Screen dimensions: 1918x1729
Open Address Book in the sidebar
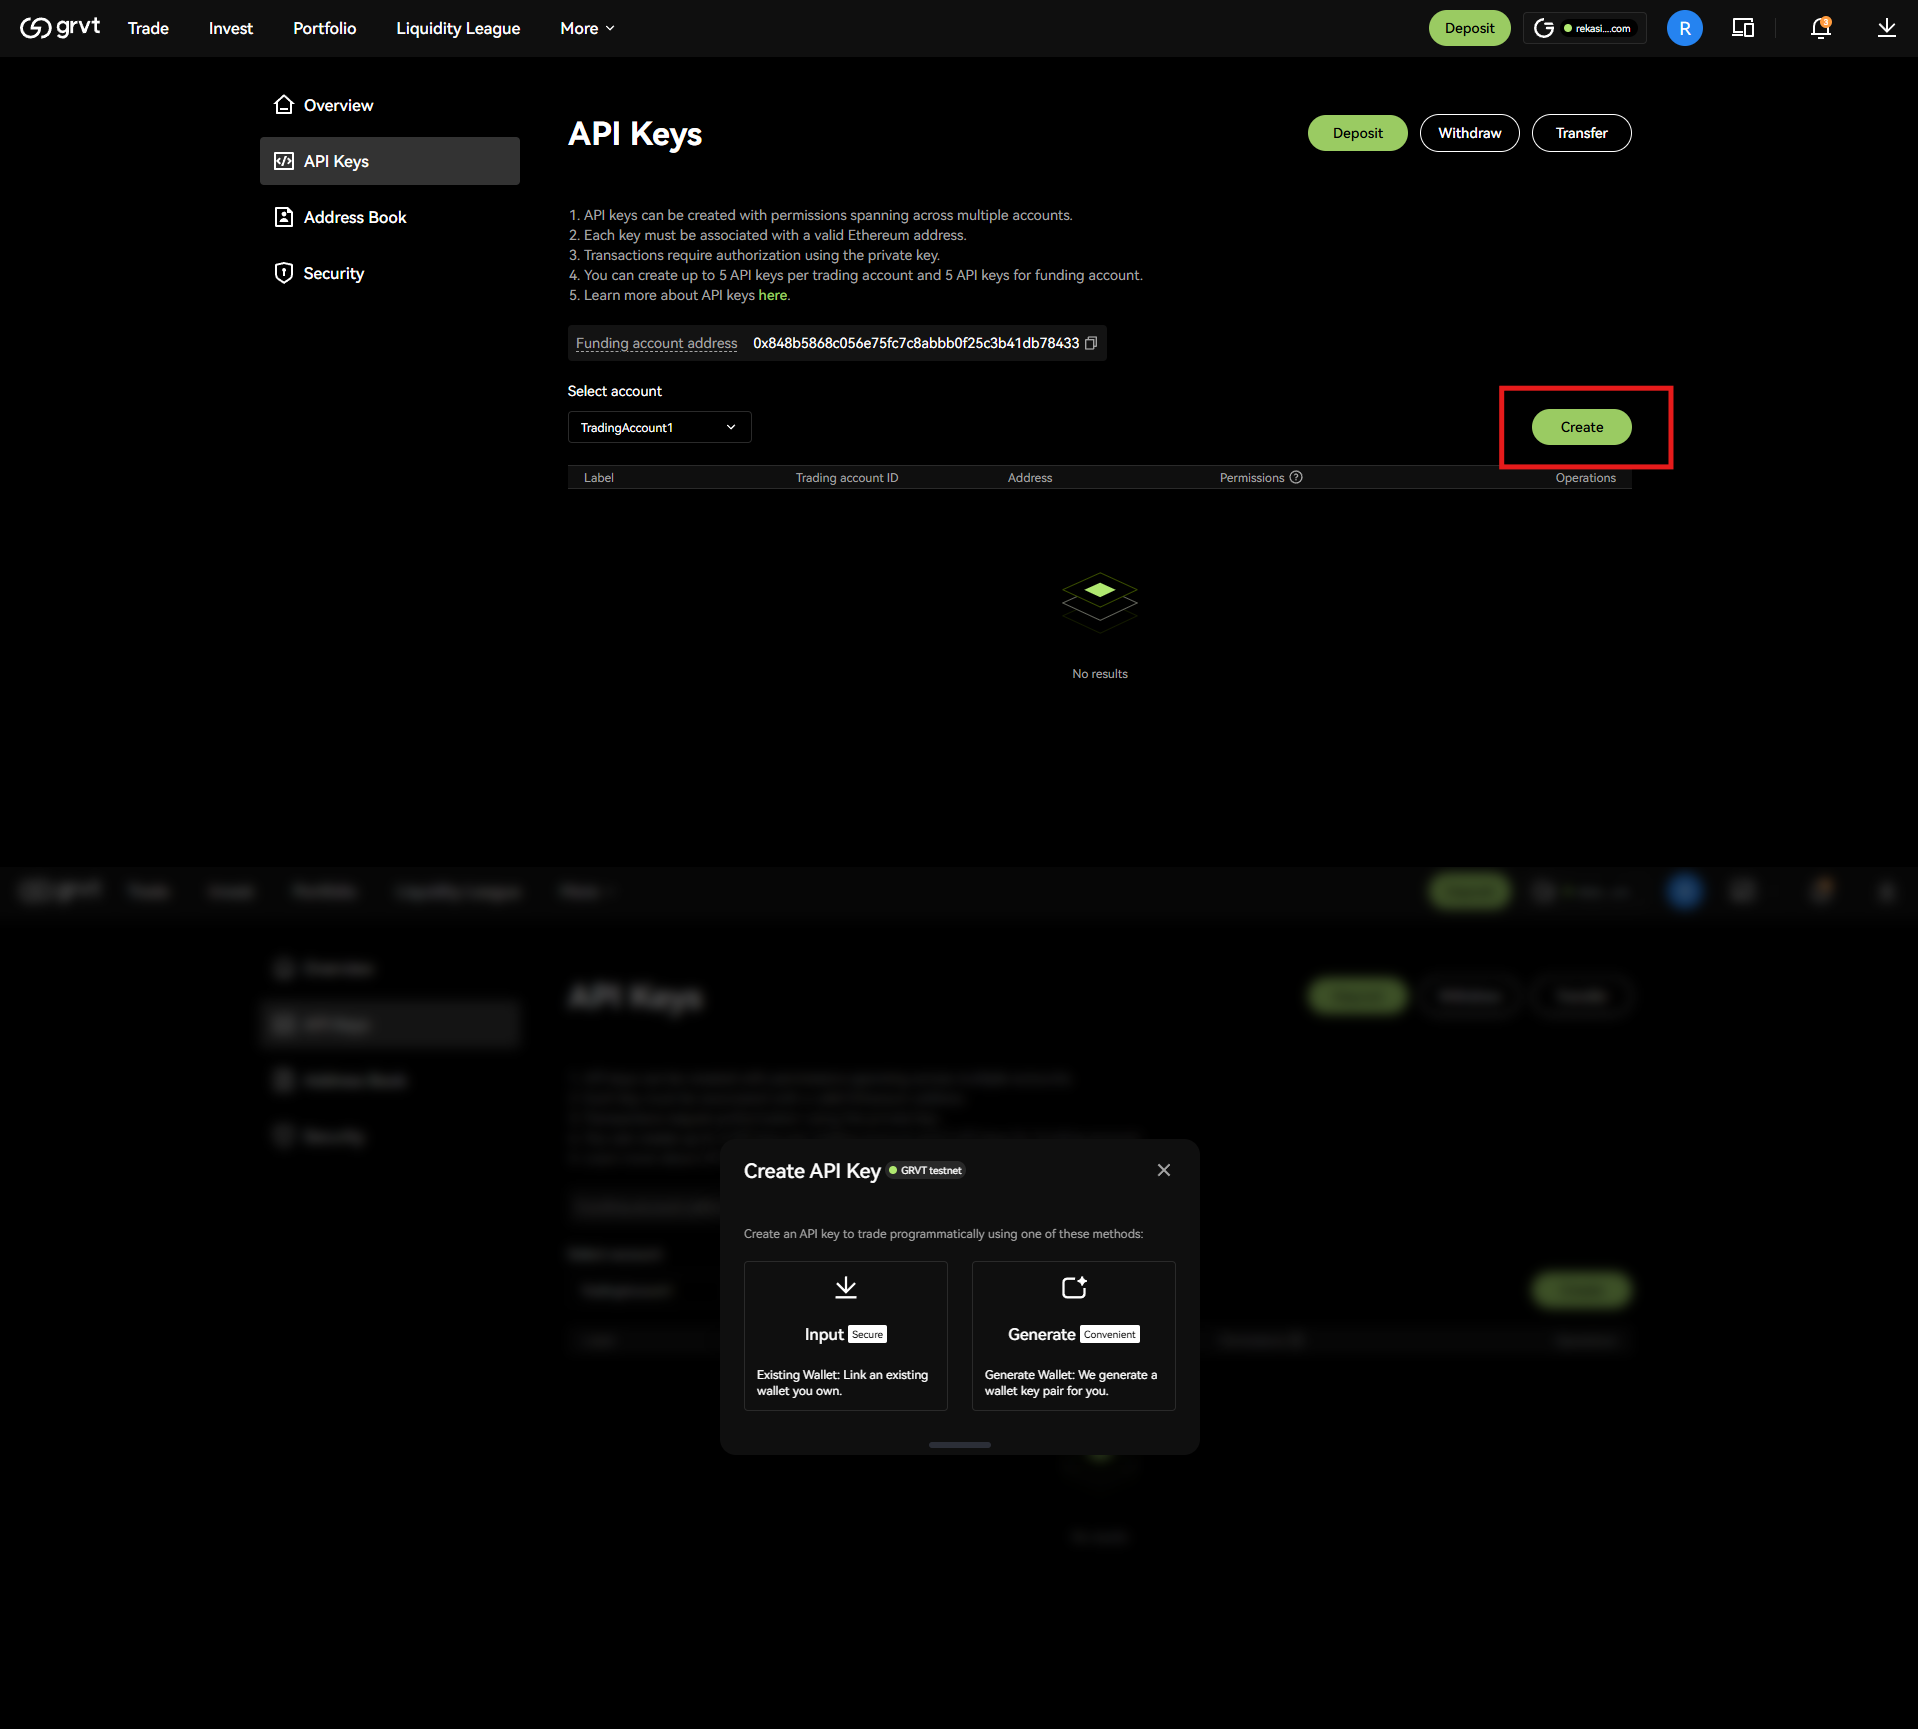point(354,217)
